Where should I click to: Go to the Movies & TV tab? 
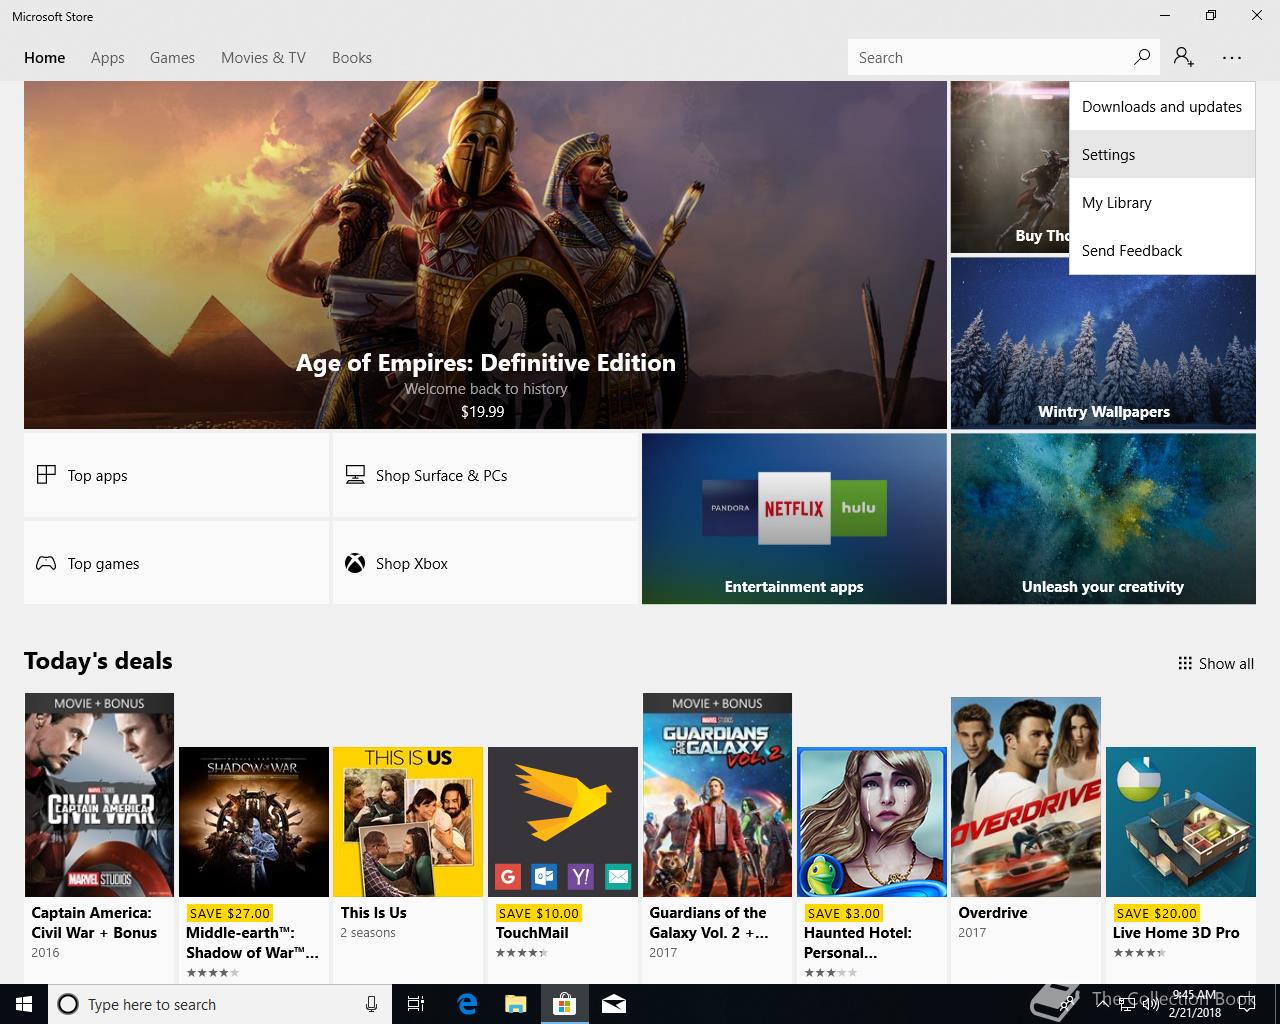click(263, 58)
